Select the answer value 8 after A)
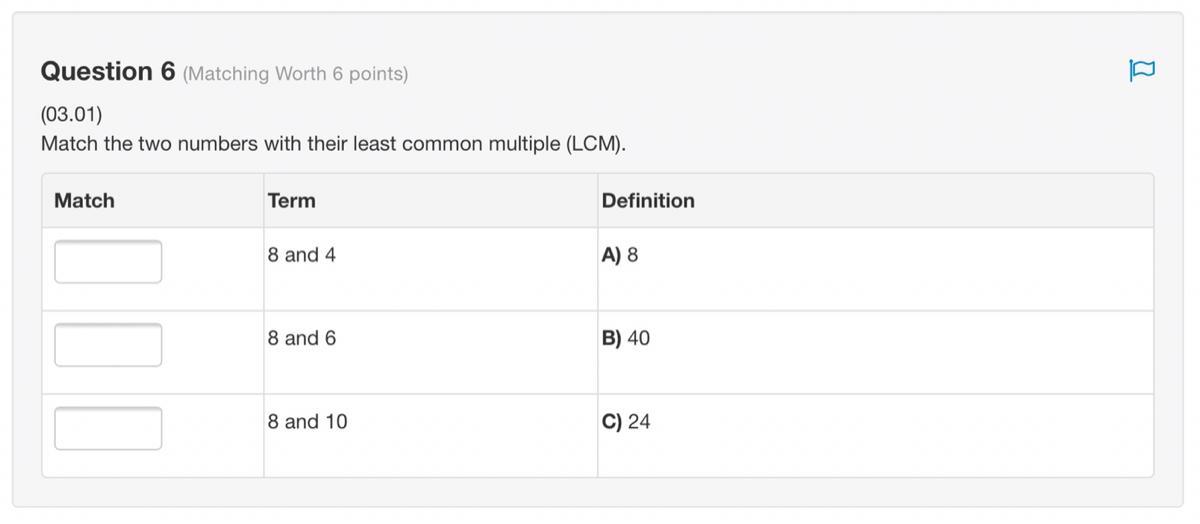1200x524 pixels. tap(633, 255)
